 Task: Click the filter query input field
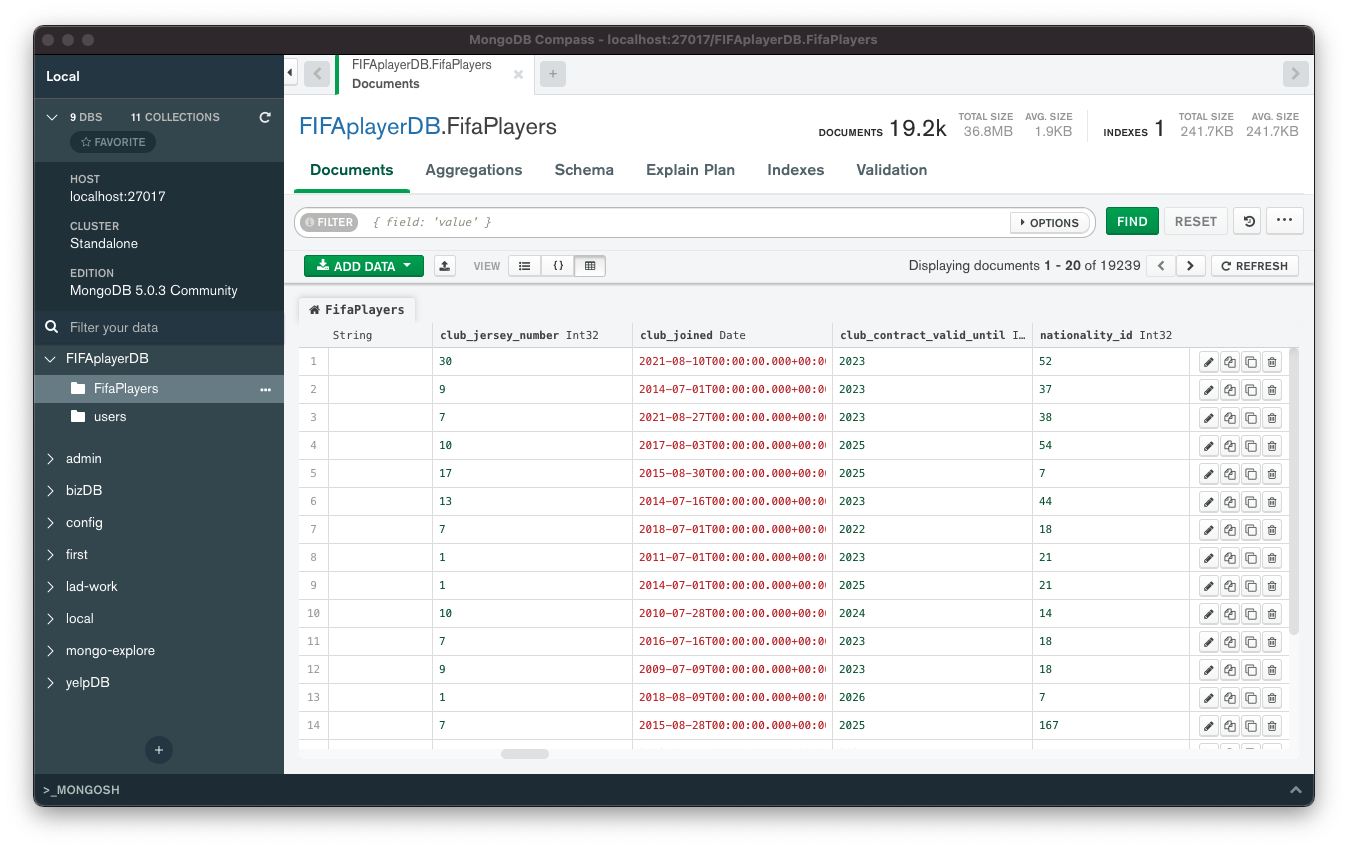686,222
